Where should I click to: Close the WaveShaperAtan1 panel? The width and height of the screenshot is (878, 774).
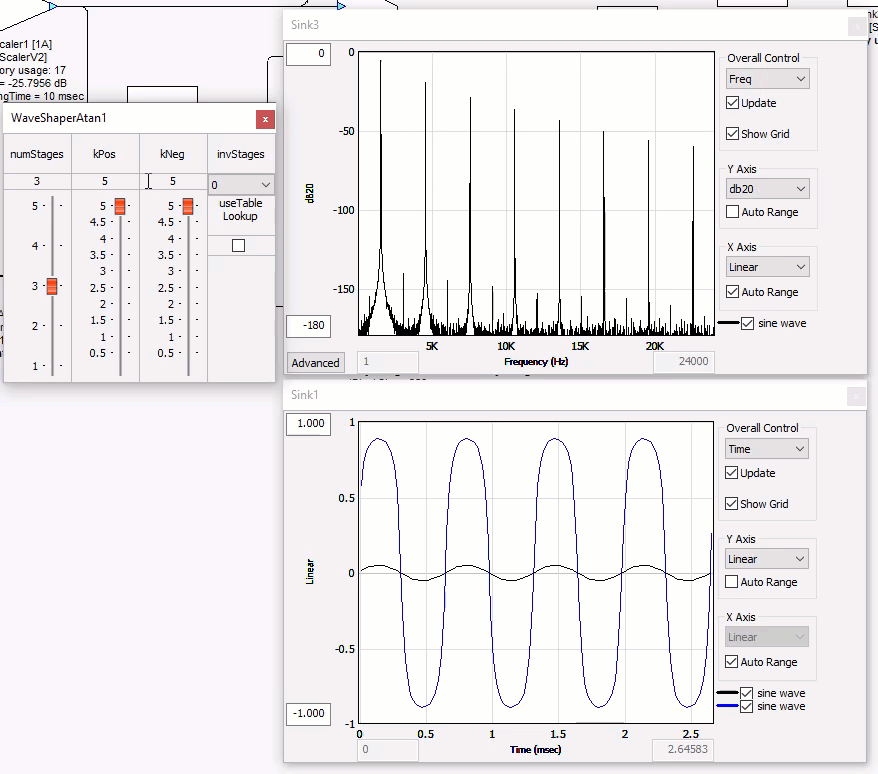(x=265, y=119)
